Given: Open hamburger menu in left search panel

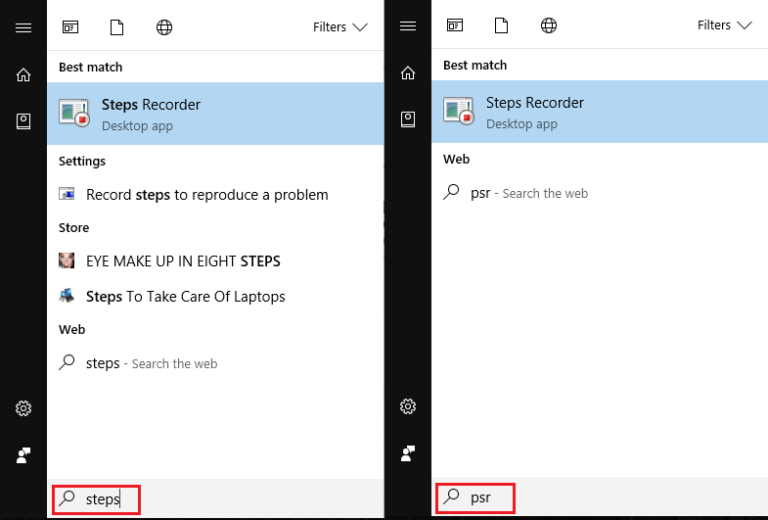Looking at the screenshot, I should (x=23, y=27).
